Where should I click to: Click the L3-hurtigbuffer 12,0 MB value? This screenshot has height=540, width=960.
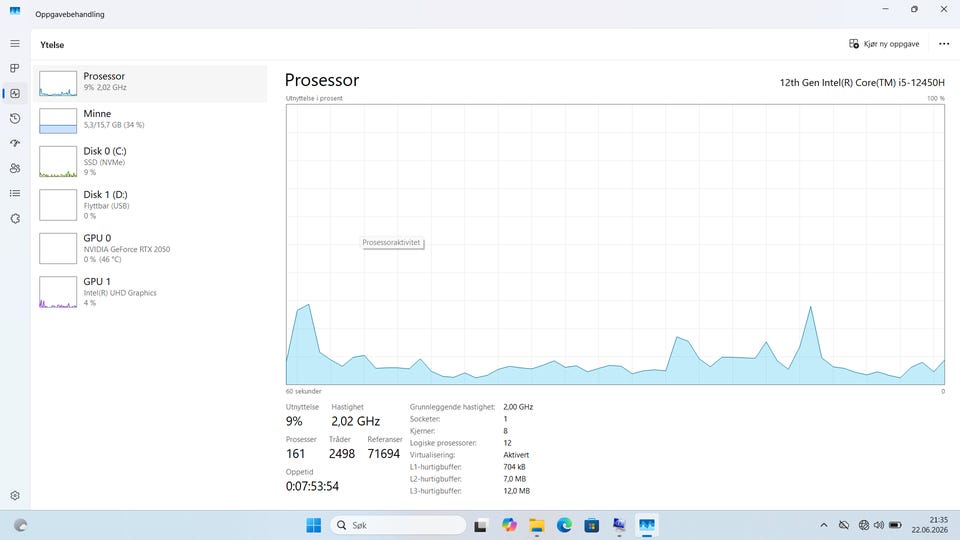(x=517, y=491)
